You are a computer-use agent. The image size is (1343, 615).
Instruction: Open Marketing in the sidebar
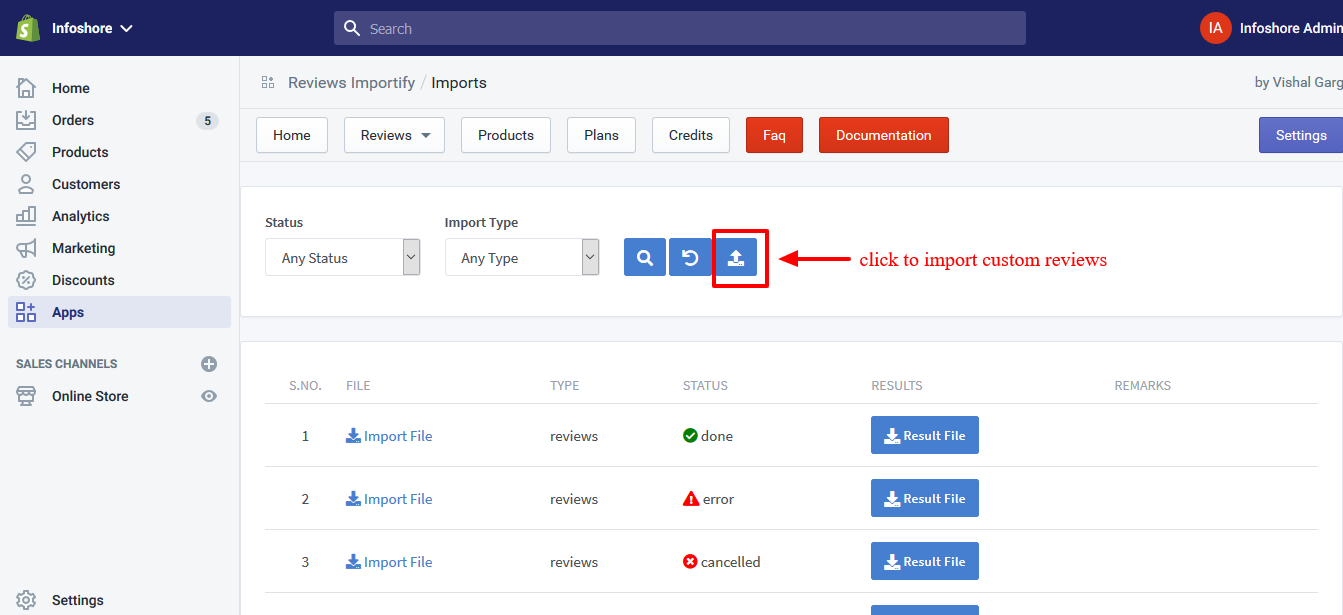[x=84, y=248]
